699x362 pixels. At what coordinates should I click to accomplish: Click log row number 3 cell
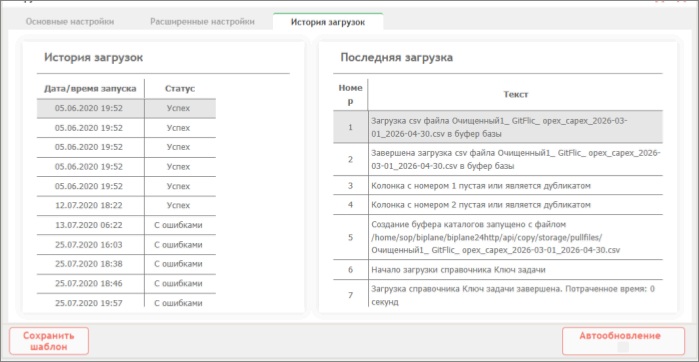[x=350, y=185]
